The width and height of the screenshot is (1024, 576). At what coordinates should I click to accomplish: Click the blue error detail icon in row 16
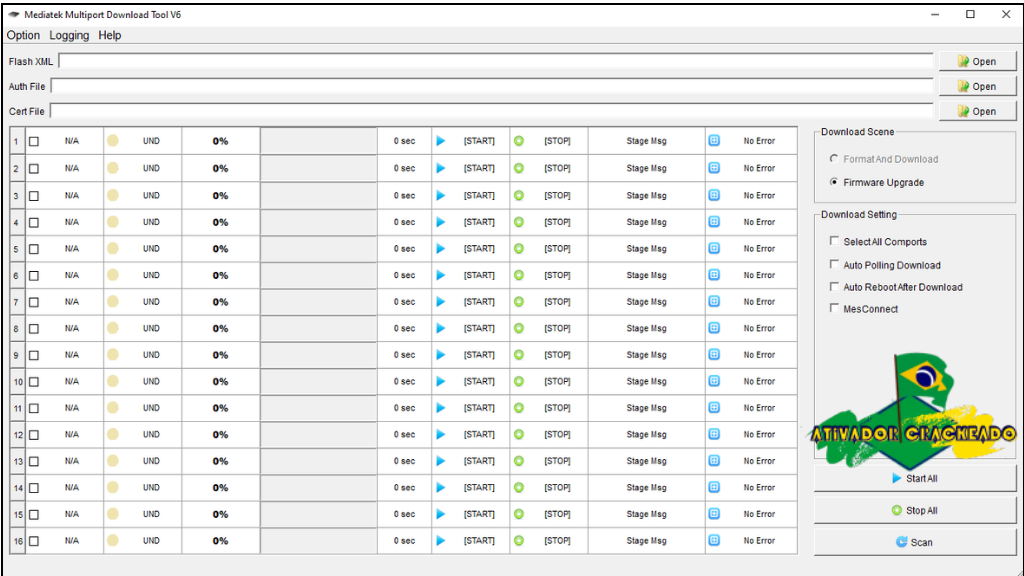tap(714, 540)
